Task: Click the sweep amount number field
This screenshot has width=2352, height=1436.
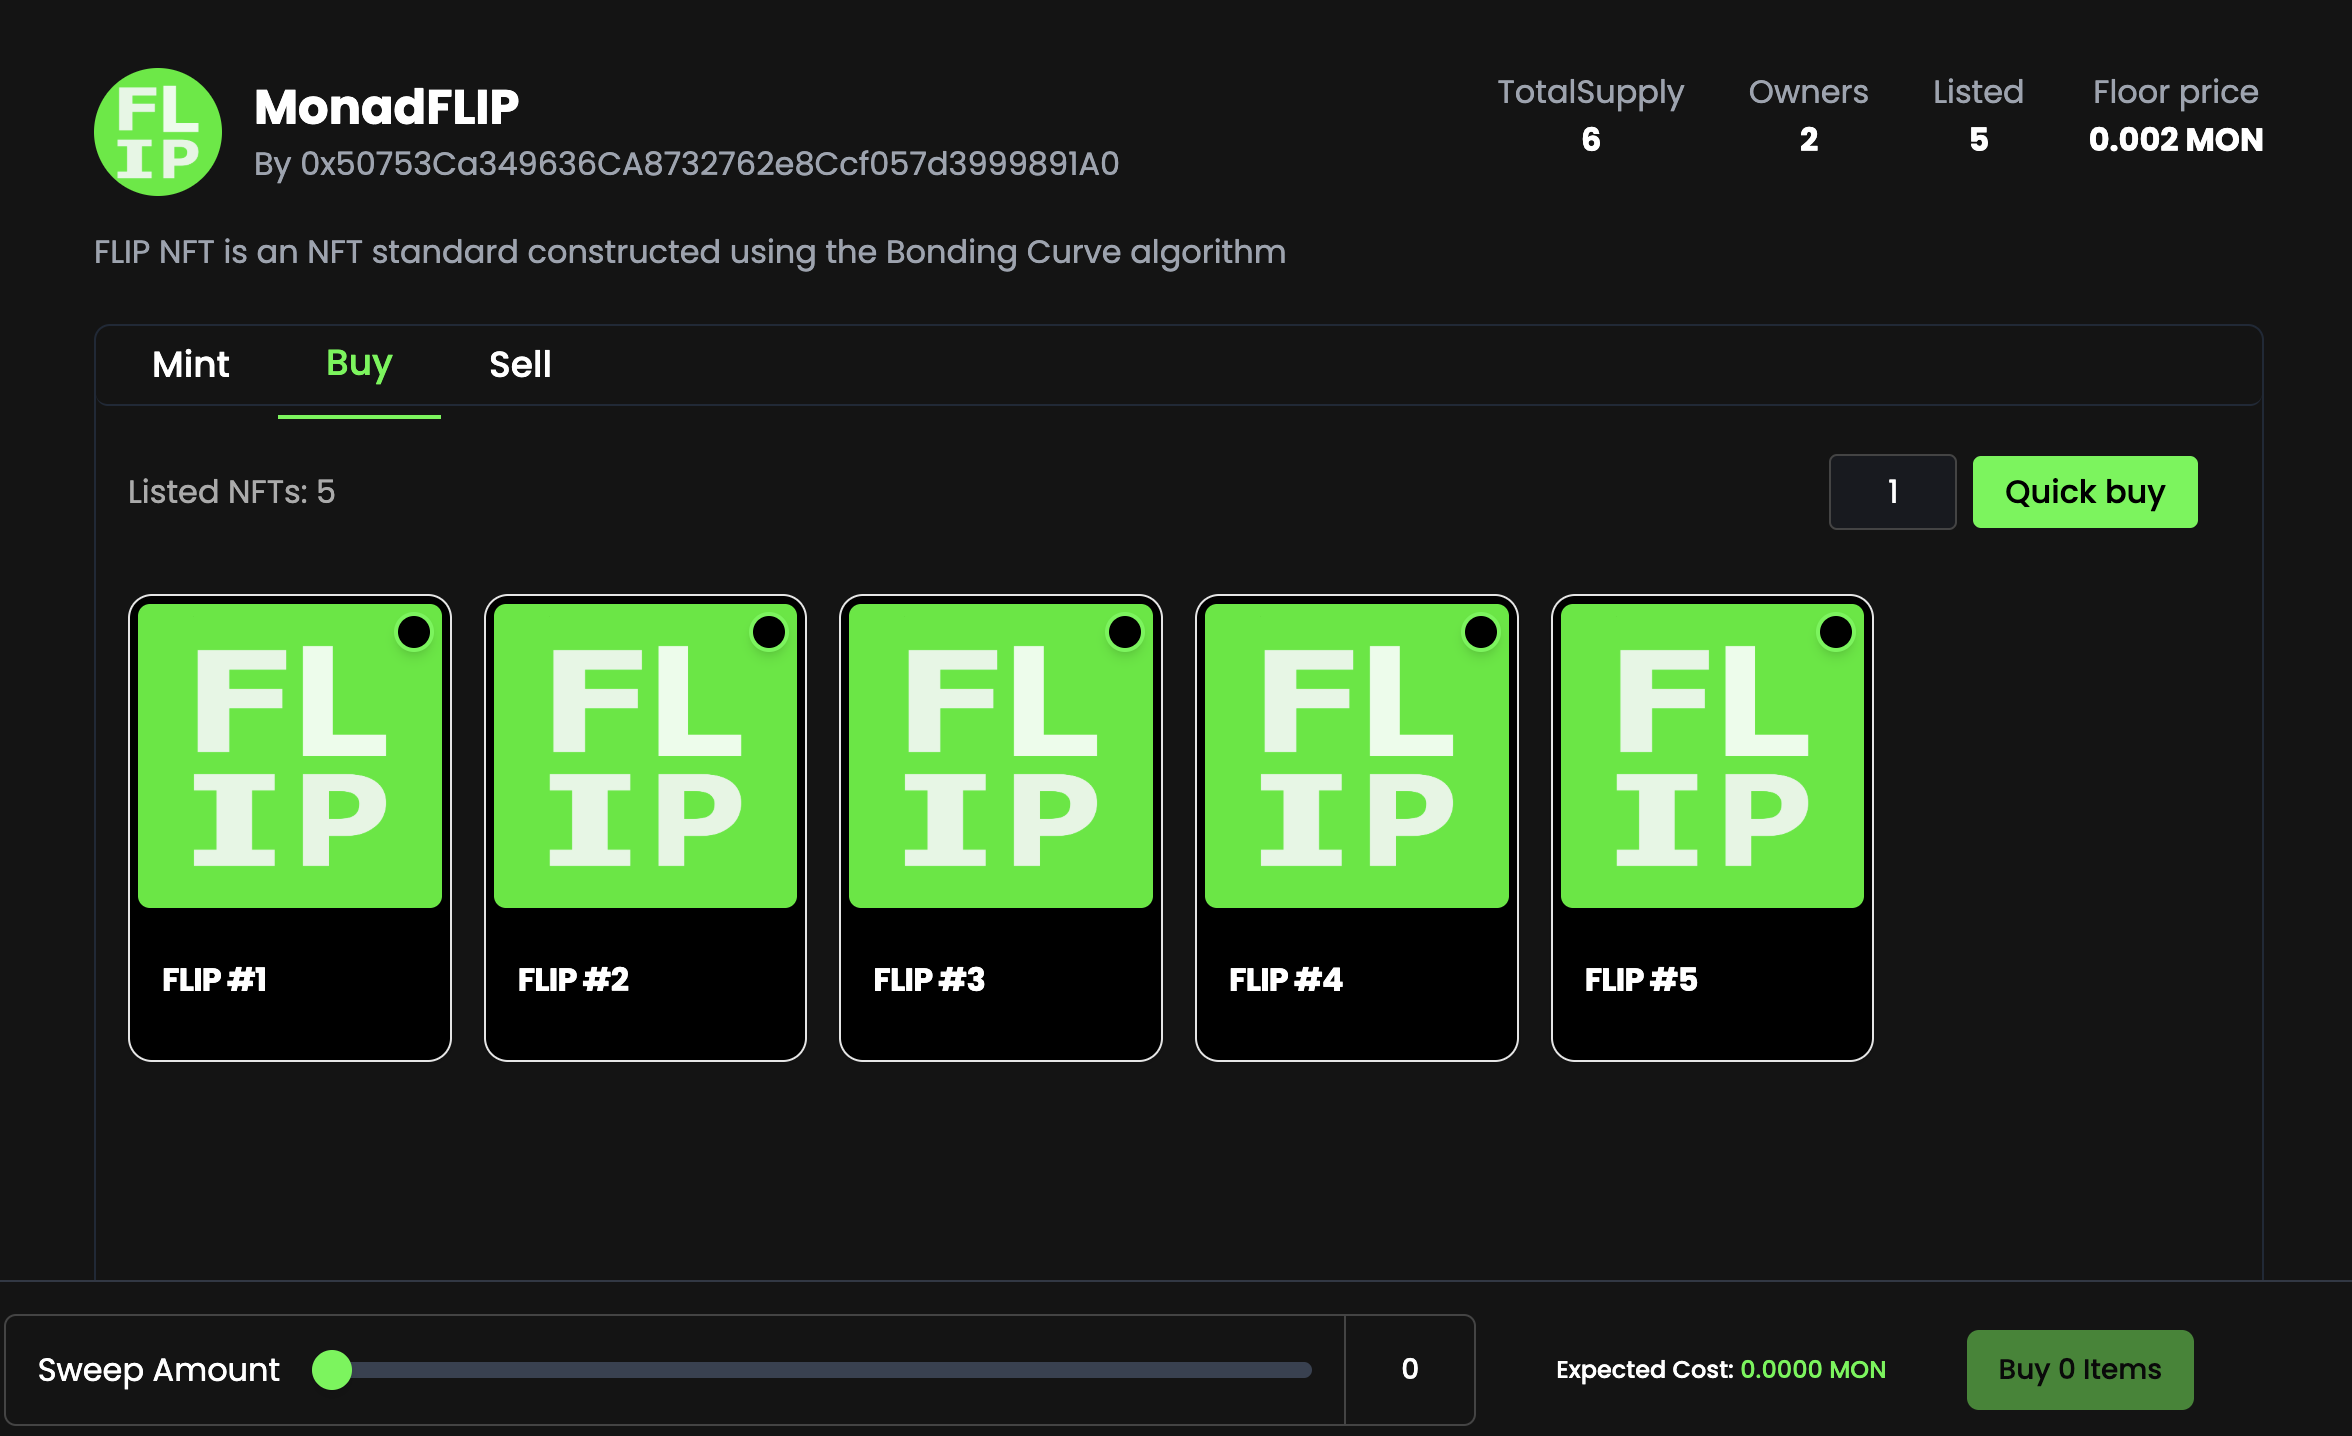Action: click(x=1409, y=1369)
